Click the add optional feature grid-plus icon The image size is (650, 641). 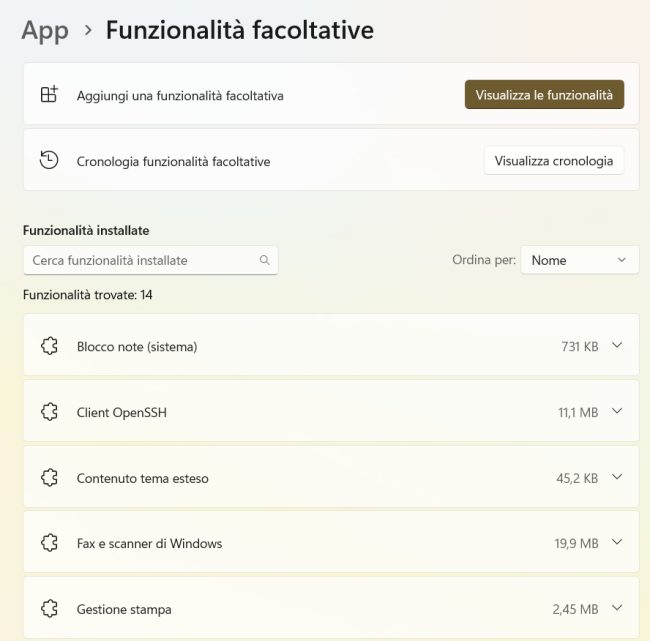(49, 95)
